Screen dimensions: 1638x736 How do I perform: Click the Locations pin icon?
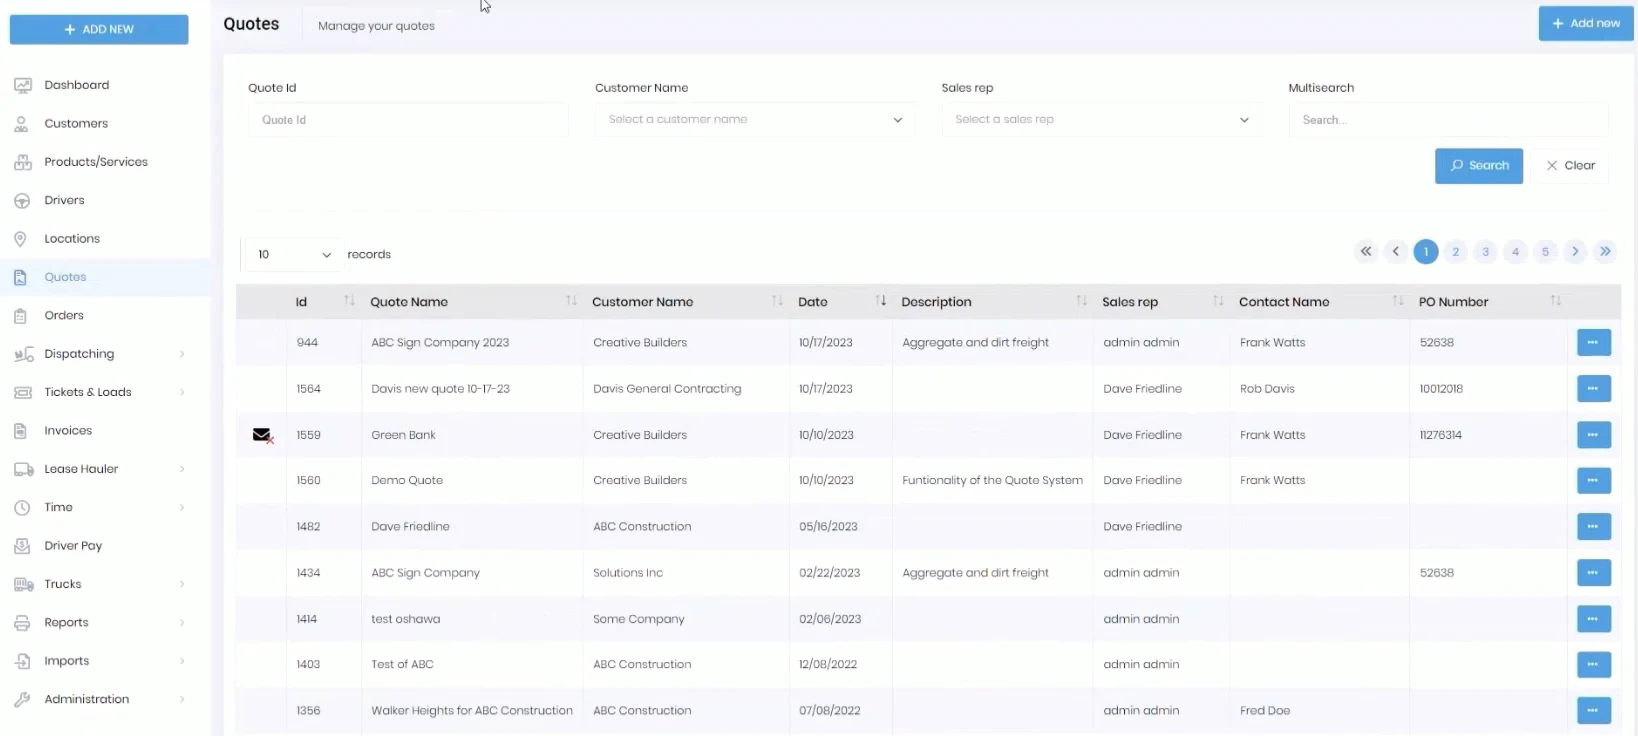(x=20, y=239)
